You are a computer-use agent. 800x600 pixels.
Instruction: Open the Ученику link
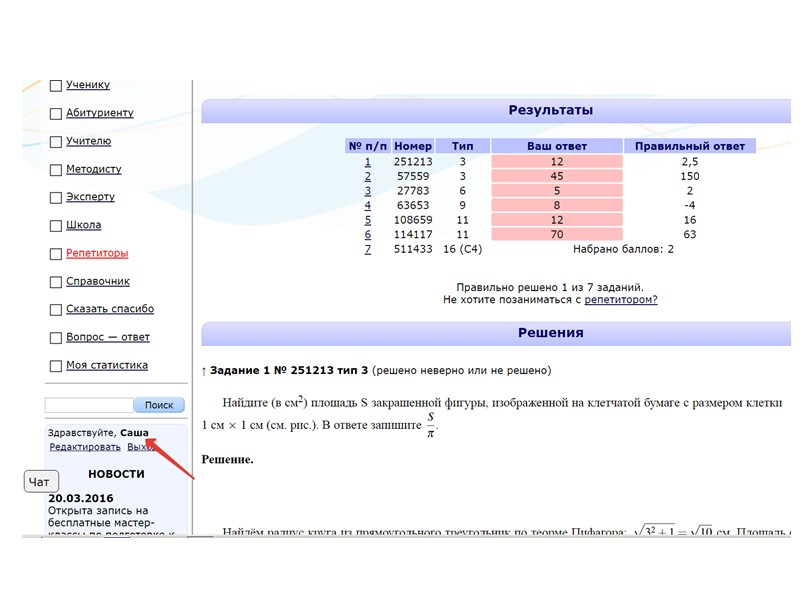[x=88, y=85]
